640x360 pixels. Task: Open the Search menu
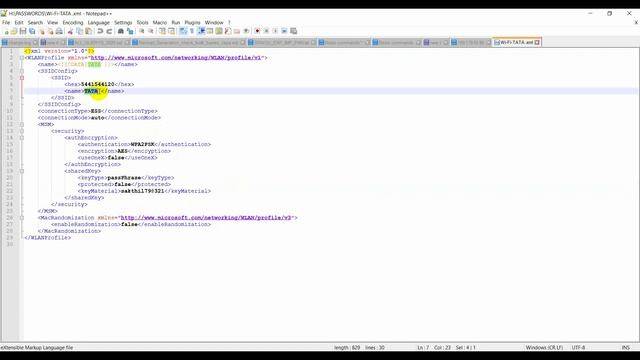(x=35, y=22)
